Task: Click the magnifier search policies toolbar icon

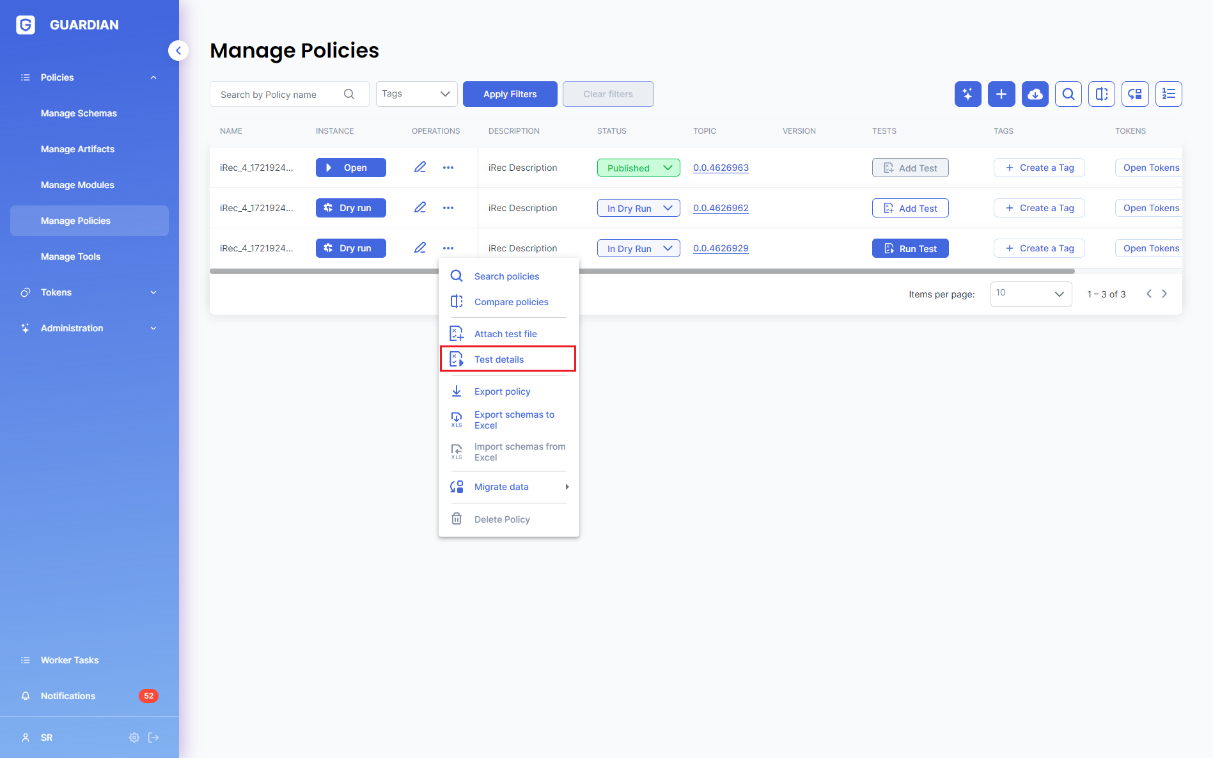Action: 1068,94
